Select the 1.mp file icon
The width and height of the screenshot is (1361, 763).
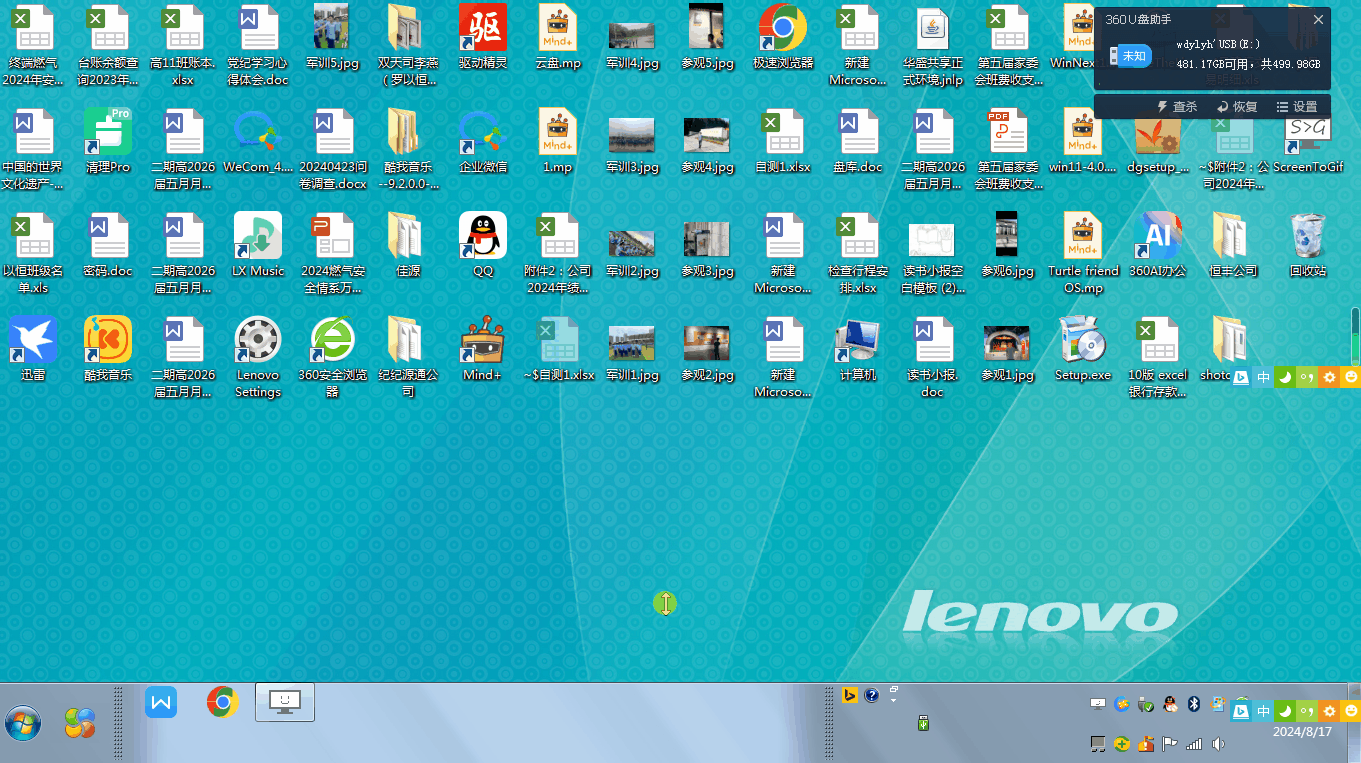558,141
